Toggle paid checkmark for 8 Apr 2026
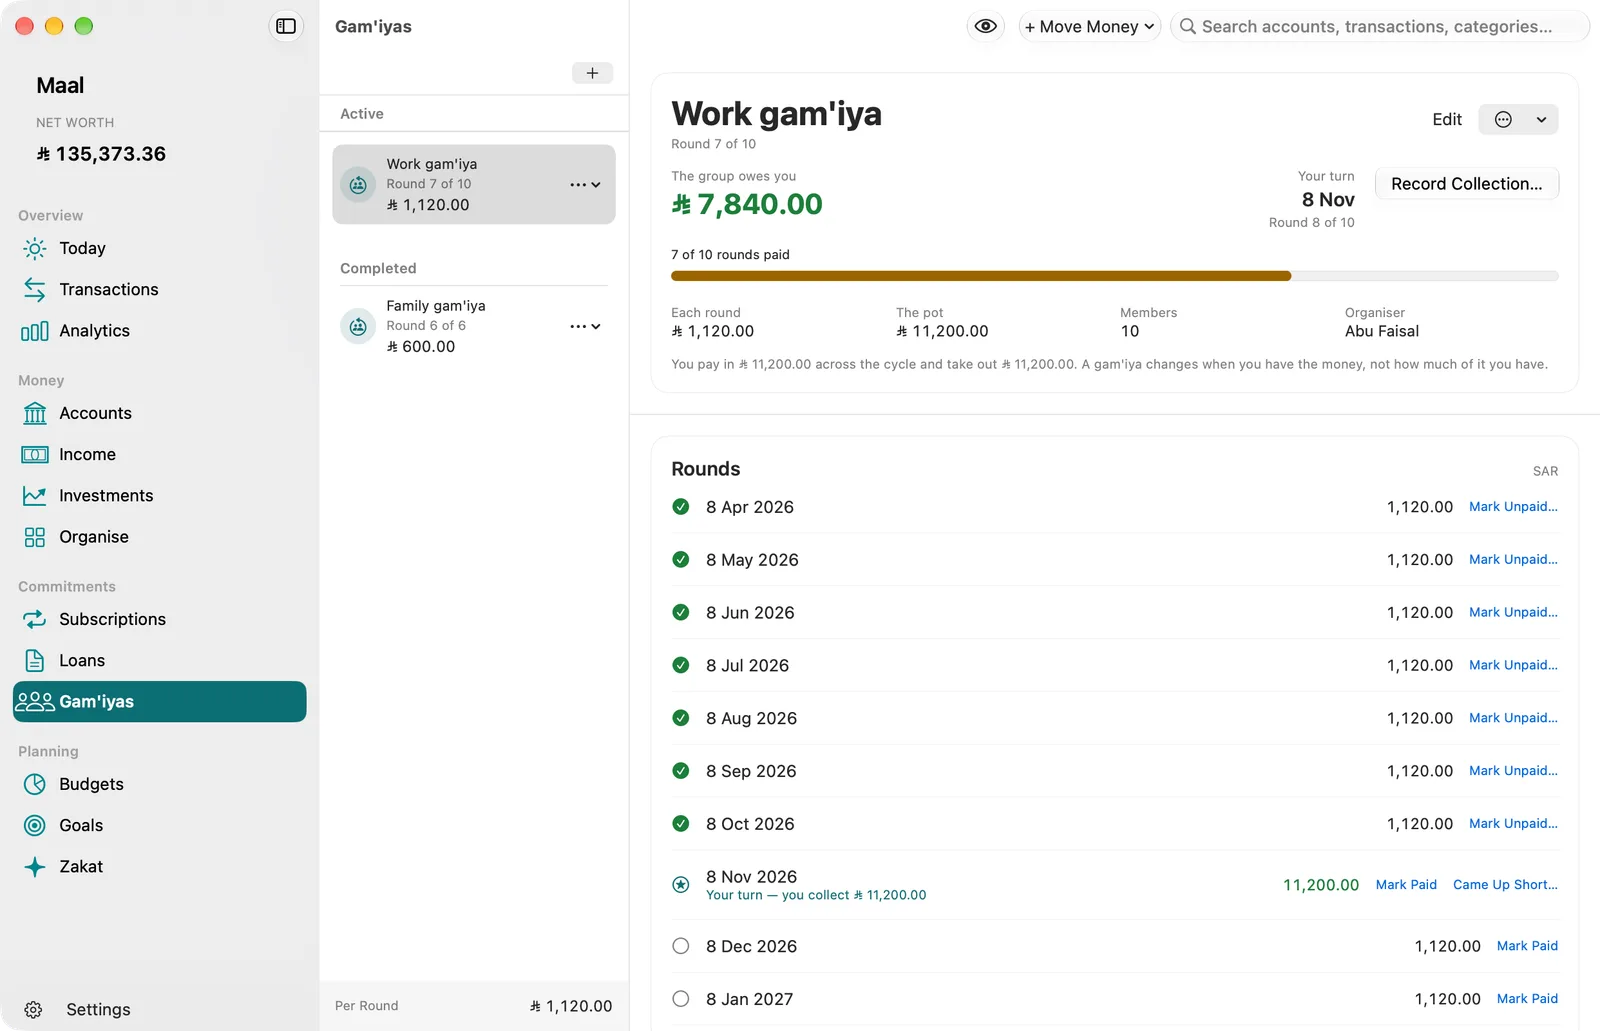Viewport: 1600px width, 1031px height. click(681, 507)
